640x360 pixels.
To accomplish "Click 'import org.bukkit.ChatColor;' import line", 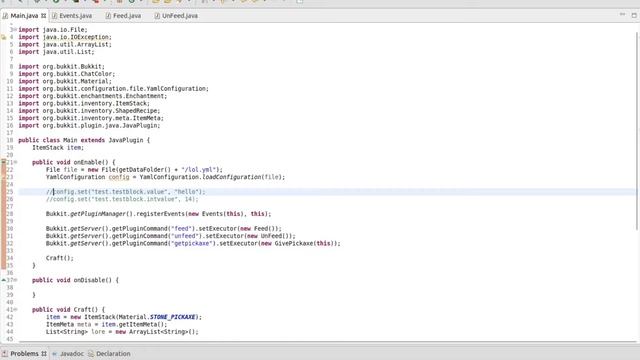I will tap(67, 74).
